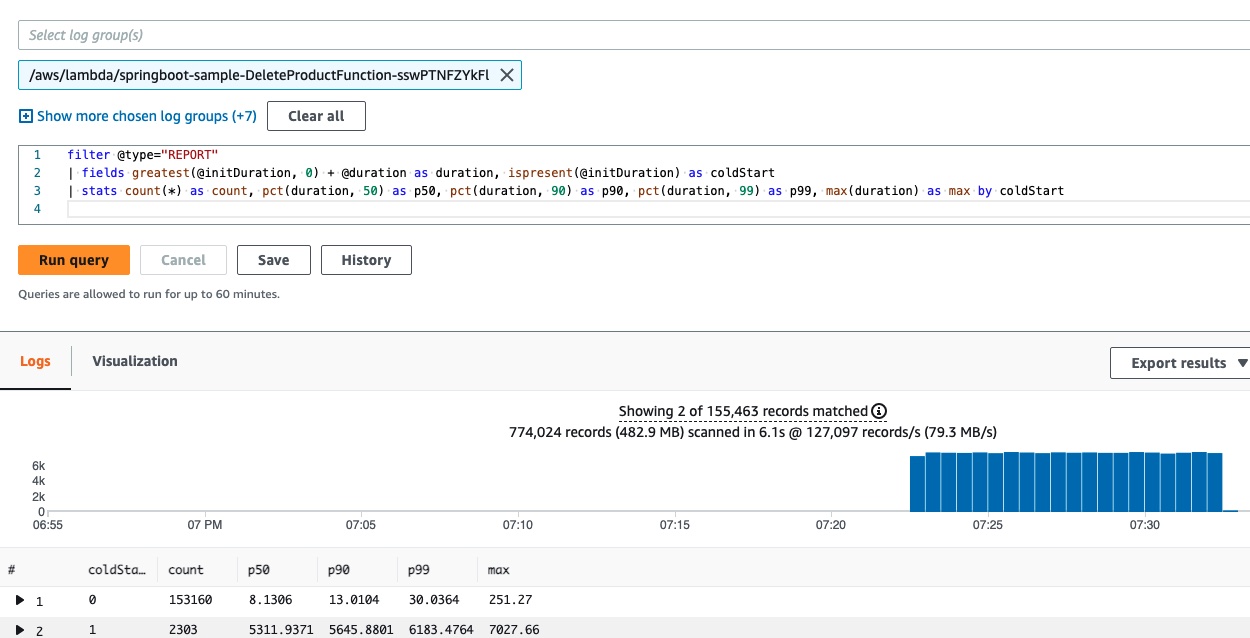Click Show more chosen log groups (+7)
Image resolution: width=1250 pixels, height=638 pixels.
tap(147, 116)
